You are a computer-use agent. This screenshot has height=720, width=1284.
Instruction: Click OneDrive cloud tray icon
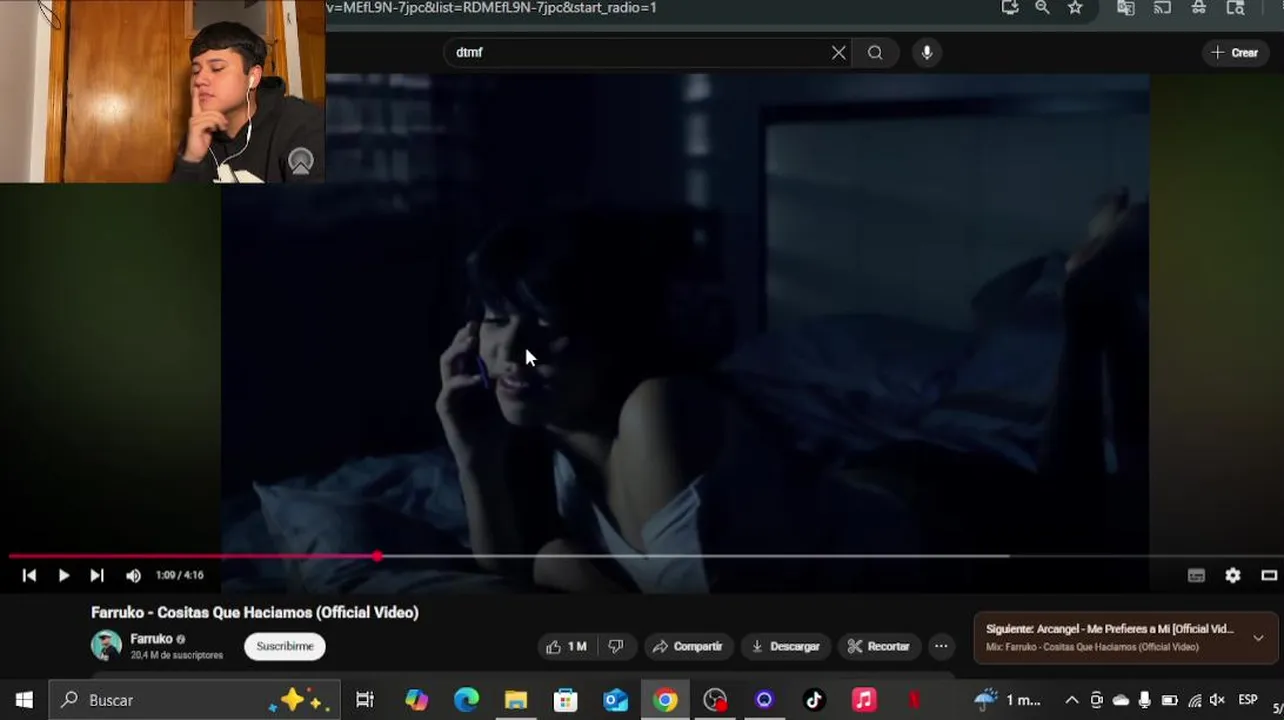(1121, 700)
